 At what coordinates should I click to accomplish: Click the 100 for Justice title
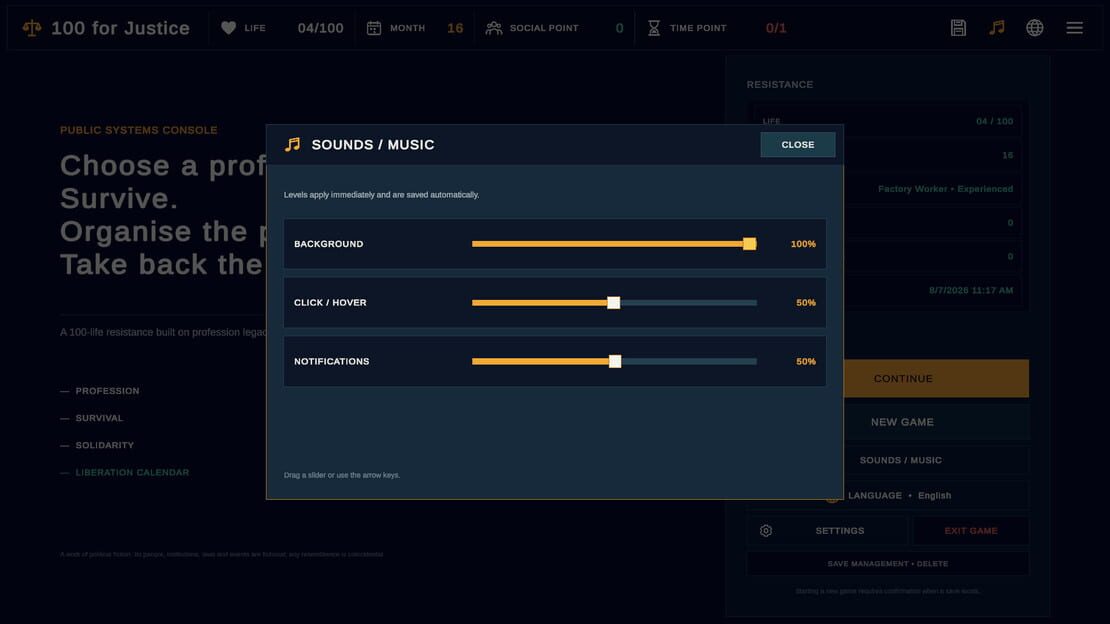coord(120,28)
